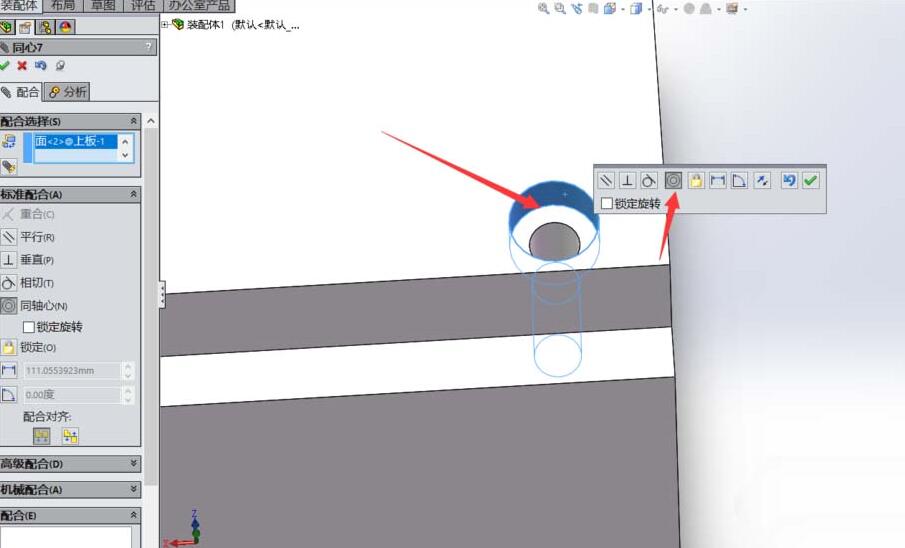Select Concentric mate in pop-up toolbar

click(673, 181)
